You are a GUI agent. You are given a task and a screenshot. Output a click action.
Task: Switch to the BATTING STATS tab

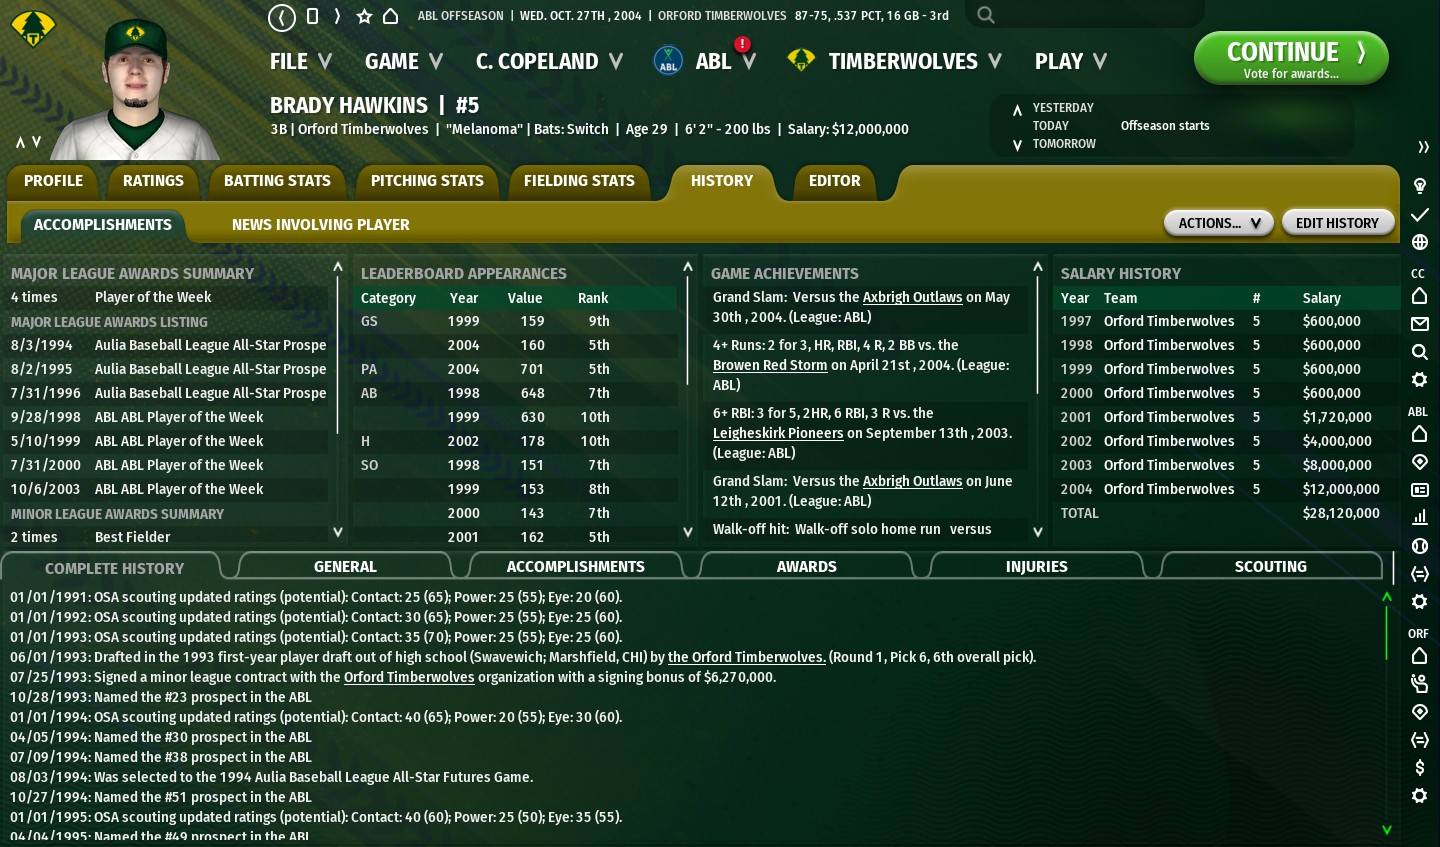pos(277,181)
